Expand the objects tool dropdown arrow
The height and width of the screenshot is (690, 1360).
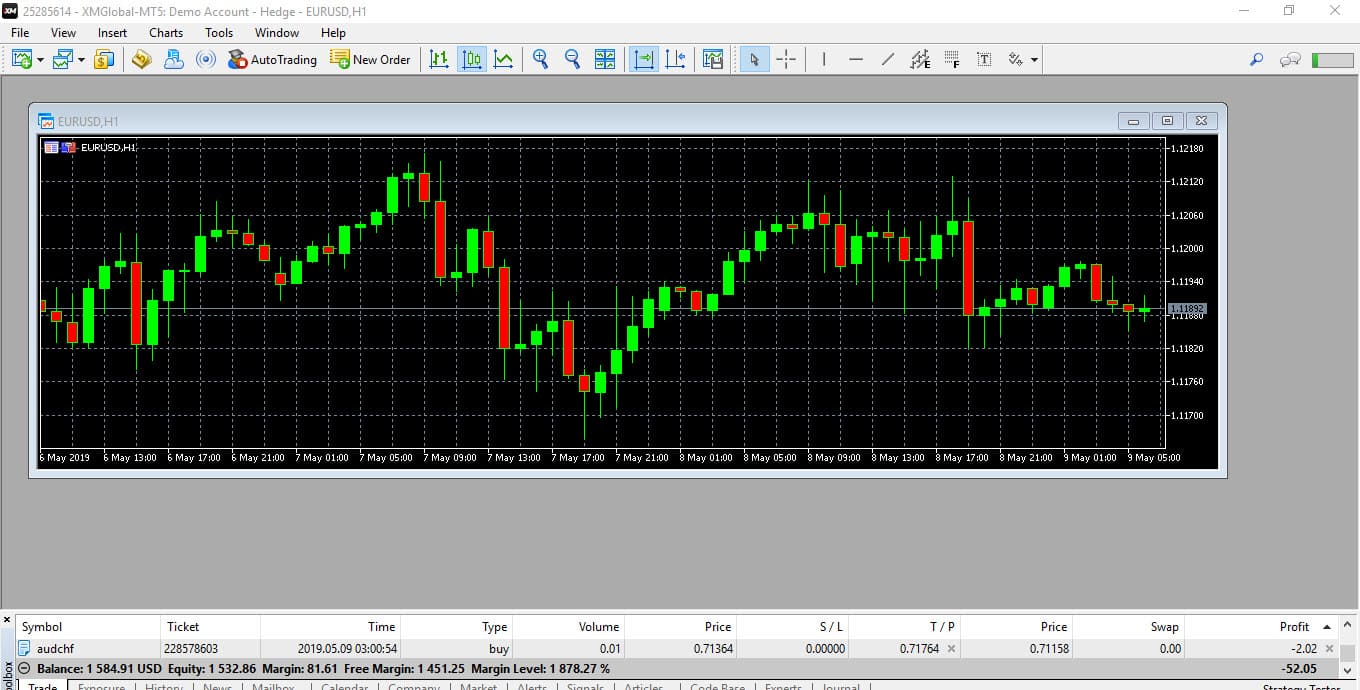tap(1034, 60)
